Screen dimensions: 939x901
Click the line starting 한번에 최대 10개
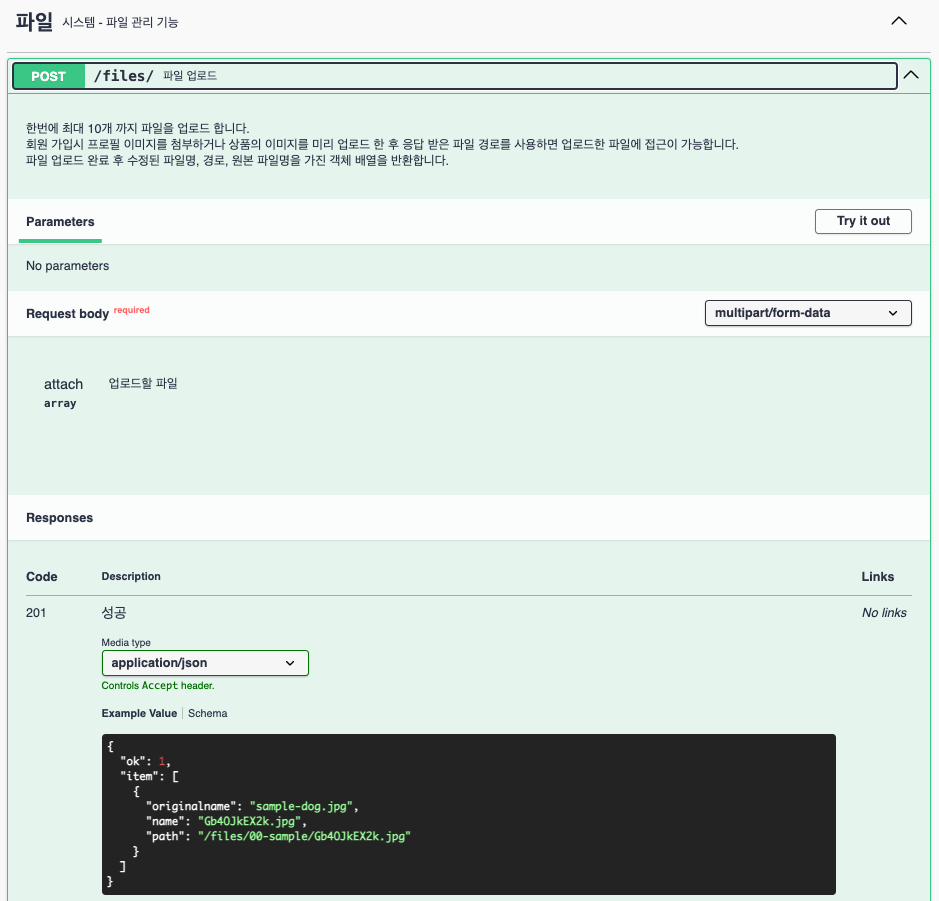pyautogui.click(x=137, y=128)
